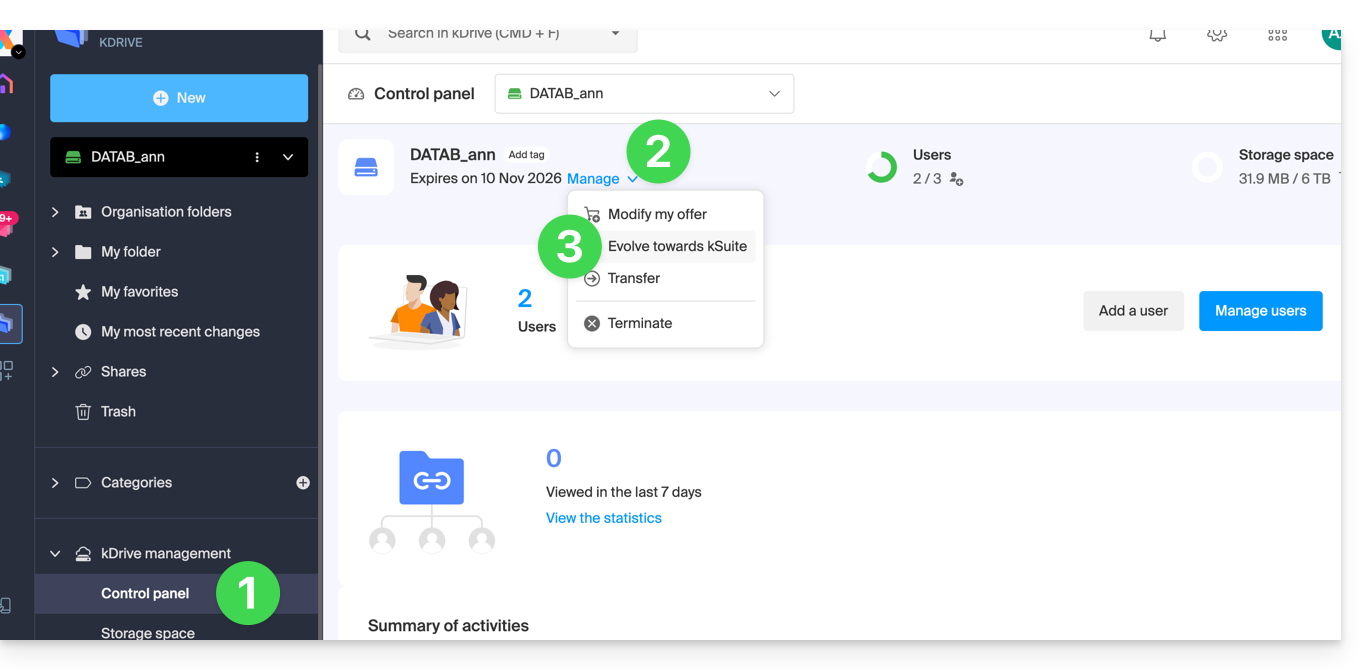Click the plus icon next to Categories
Screen dimensions: 1371x670
[303, 483]
